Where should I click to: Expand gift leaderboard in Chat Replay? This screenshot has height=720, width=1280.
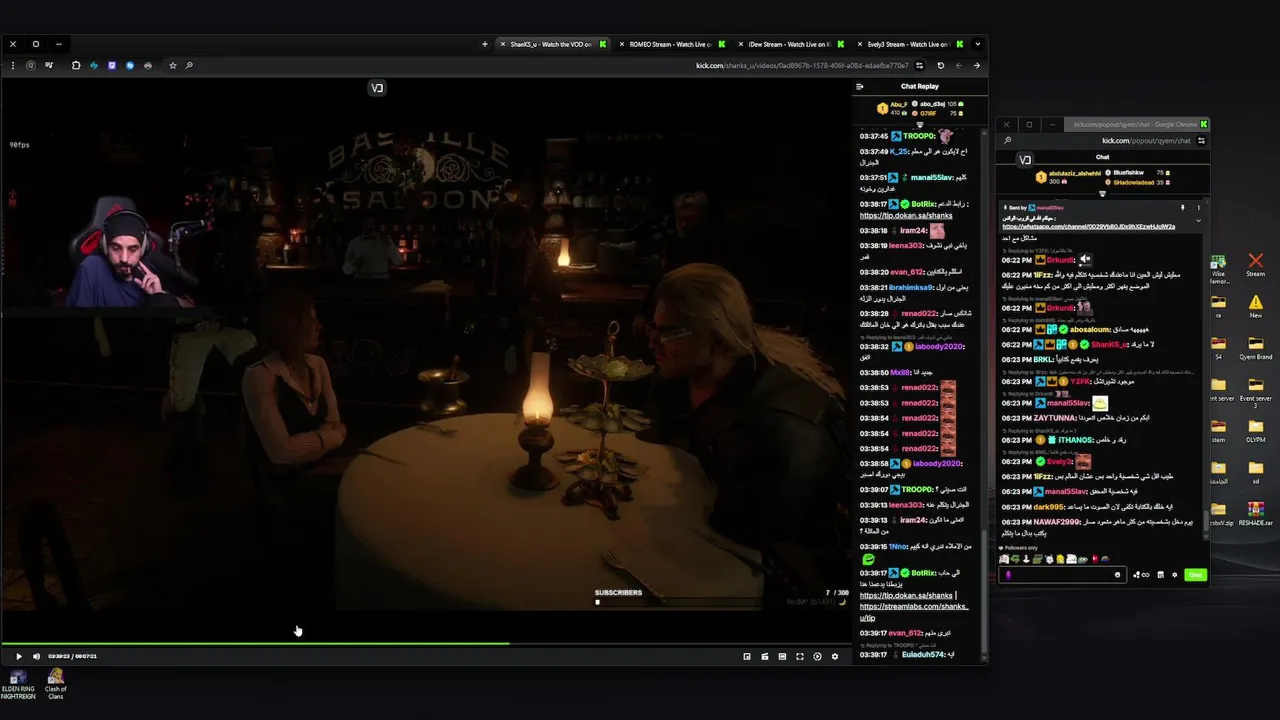tap(920, 125)
